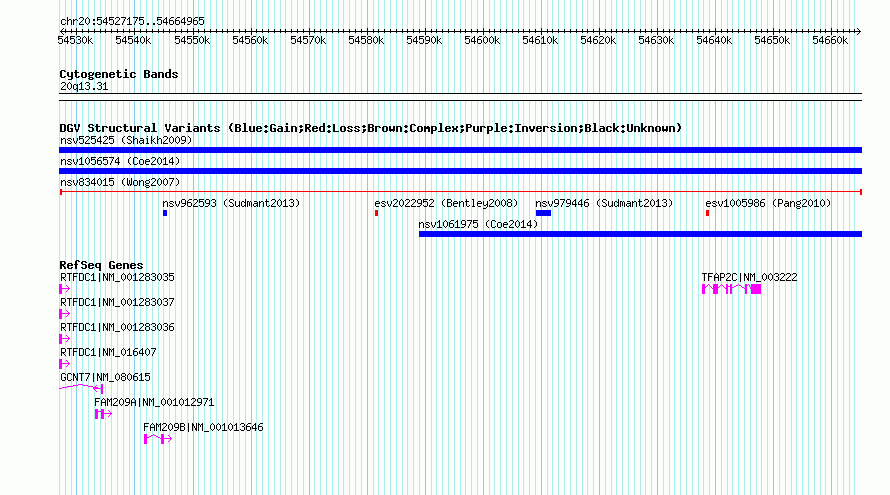Image resolution: width=890 pixels, height=495 pixels.
Task: Click the 54570k ruler tick label
Action: pyautogui.click(x=308, y=40)
